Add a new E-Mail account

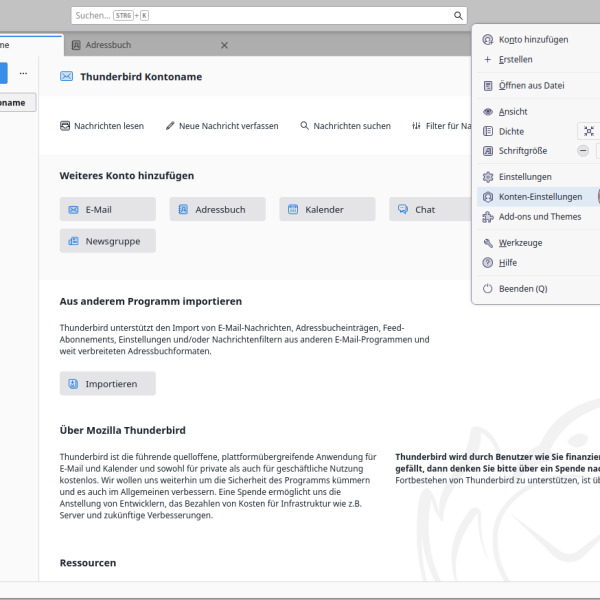[x=108, y=209]
